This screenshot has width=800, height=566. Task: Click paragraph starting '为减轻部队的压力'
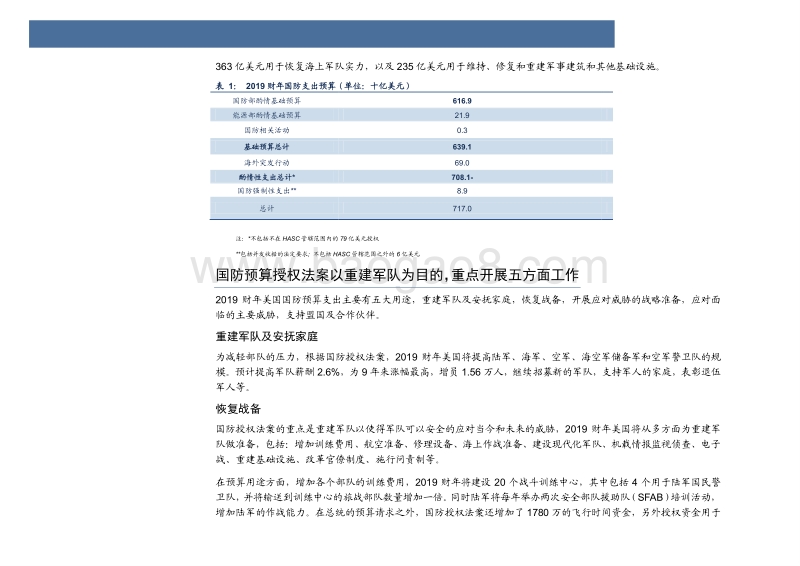[468, 372]
